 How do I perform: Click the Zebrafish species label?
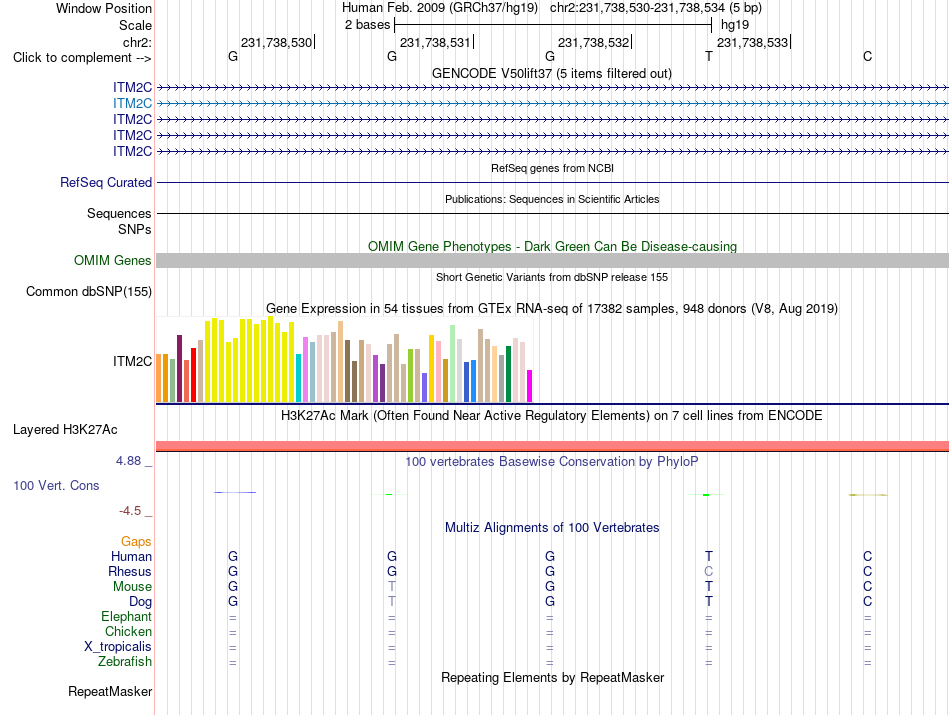tap(125, 662)
